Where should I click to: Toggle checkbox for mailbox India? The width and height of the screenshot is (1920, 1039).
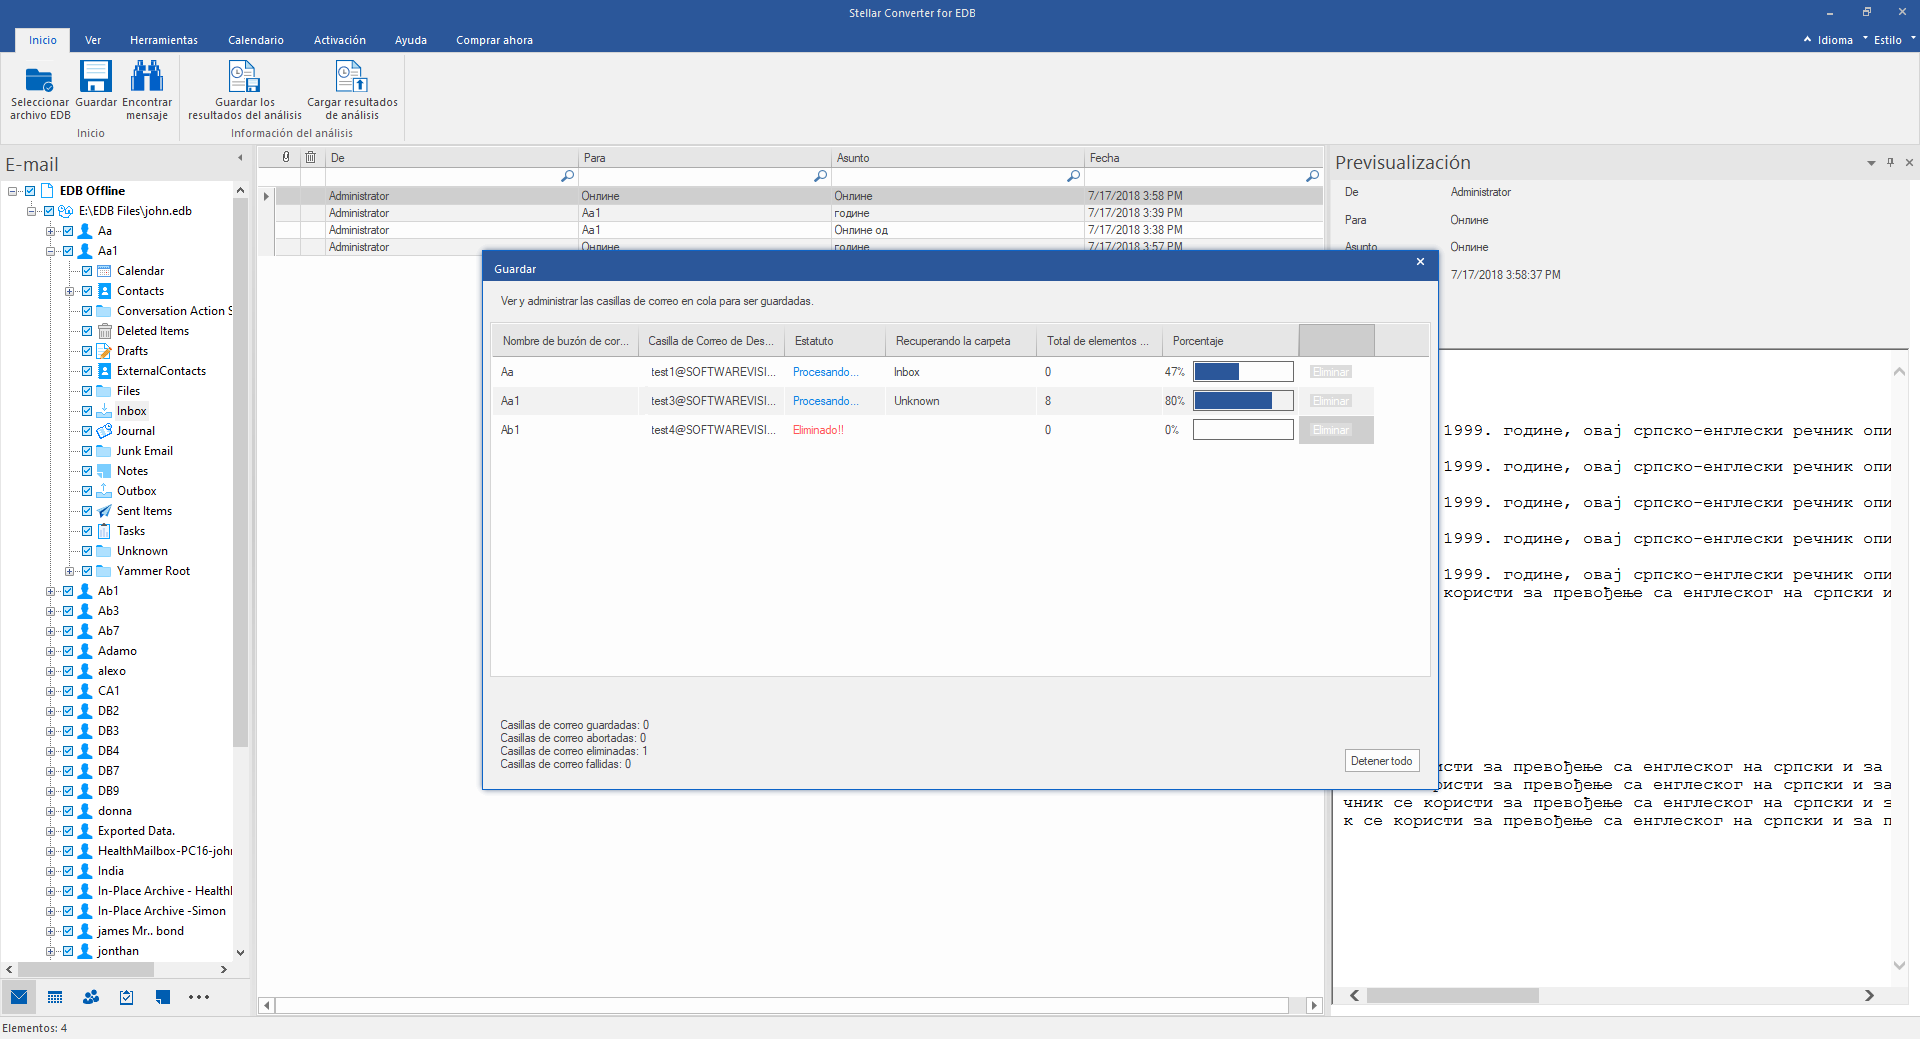(x=68, y=871)
